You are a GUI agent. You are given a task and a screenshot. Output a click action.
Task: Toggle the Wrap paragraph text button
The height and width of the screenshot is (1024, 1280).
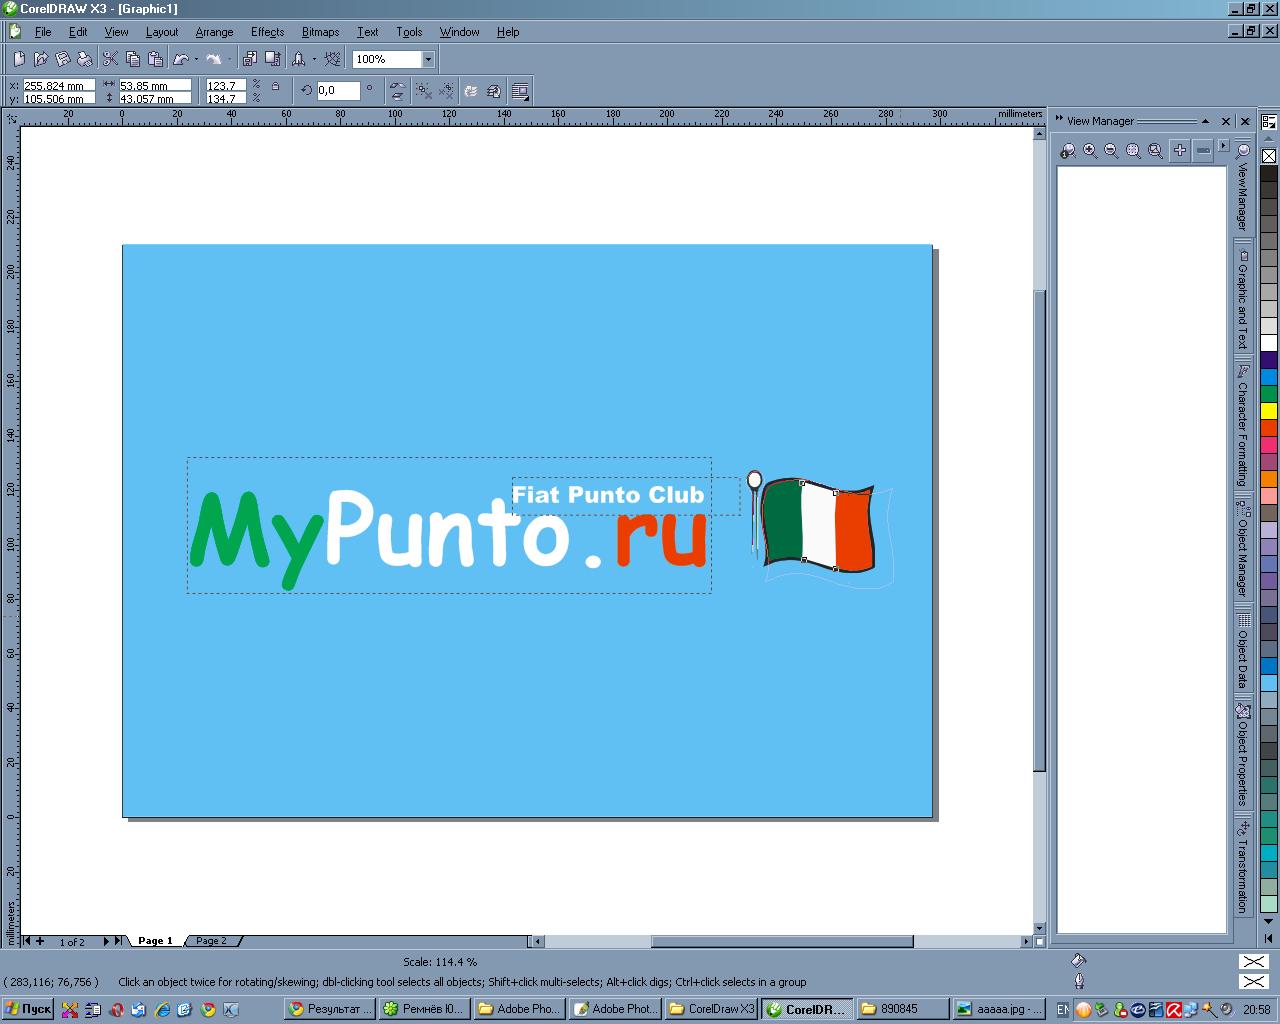pyautogui.click(x=520, y=92)
